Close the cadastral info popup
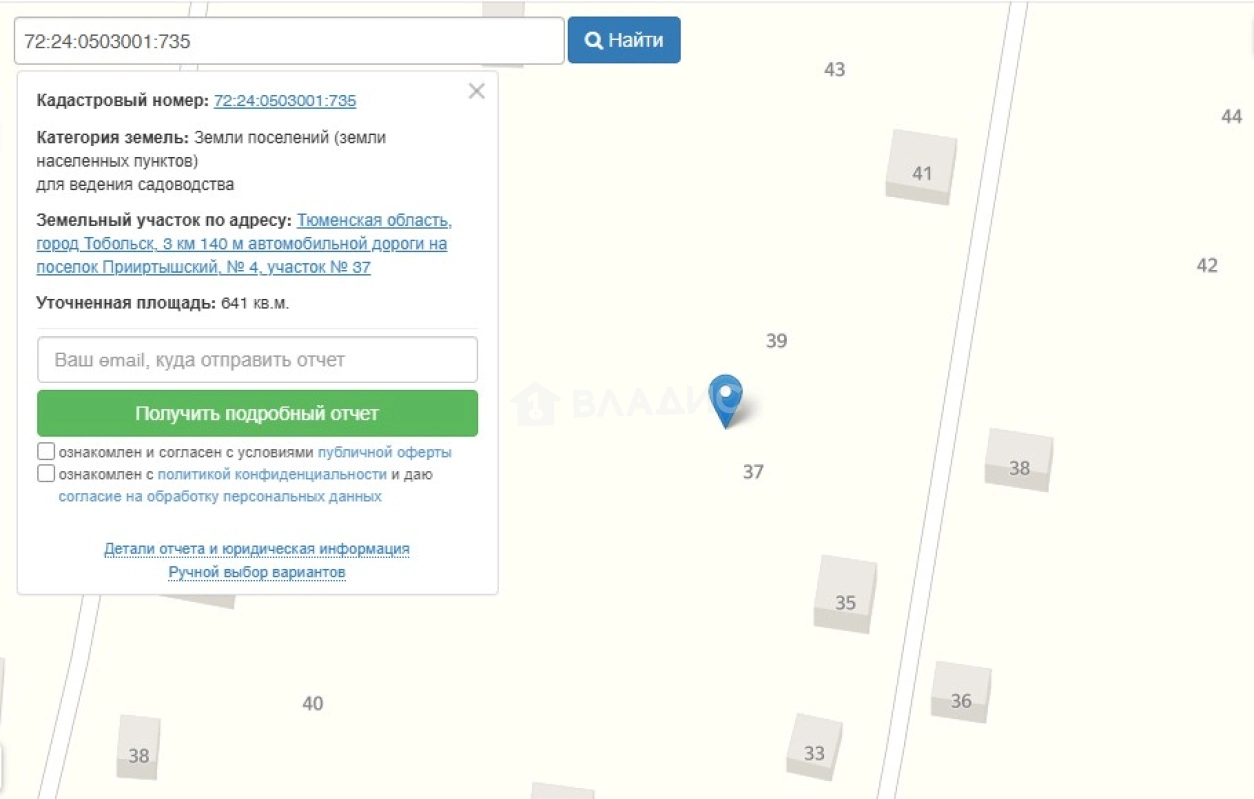 tap(477, 91)
